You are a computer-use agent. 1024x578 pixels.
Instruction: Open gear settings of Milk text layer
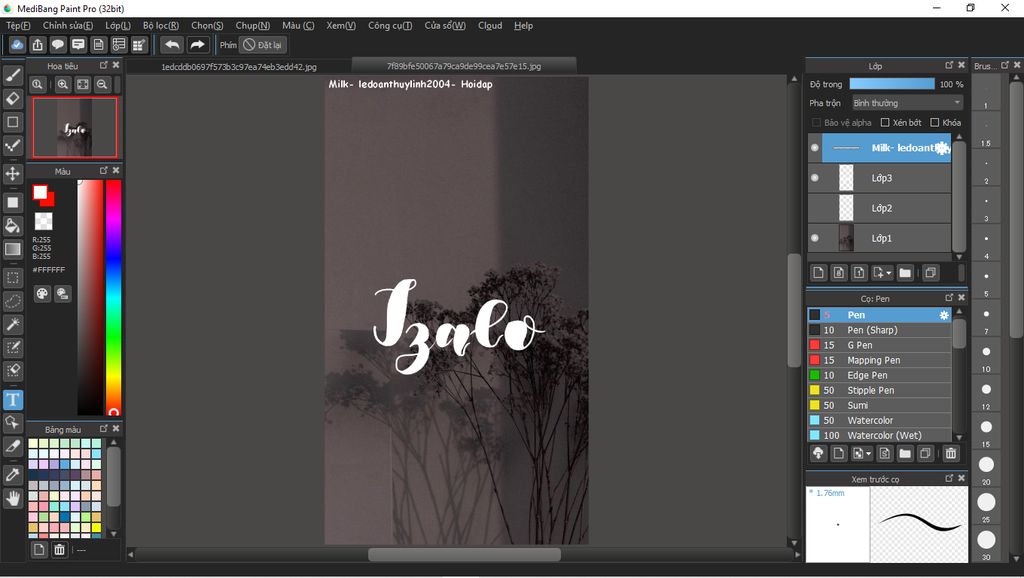[942, 148]
